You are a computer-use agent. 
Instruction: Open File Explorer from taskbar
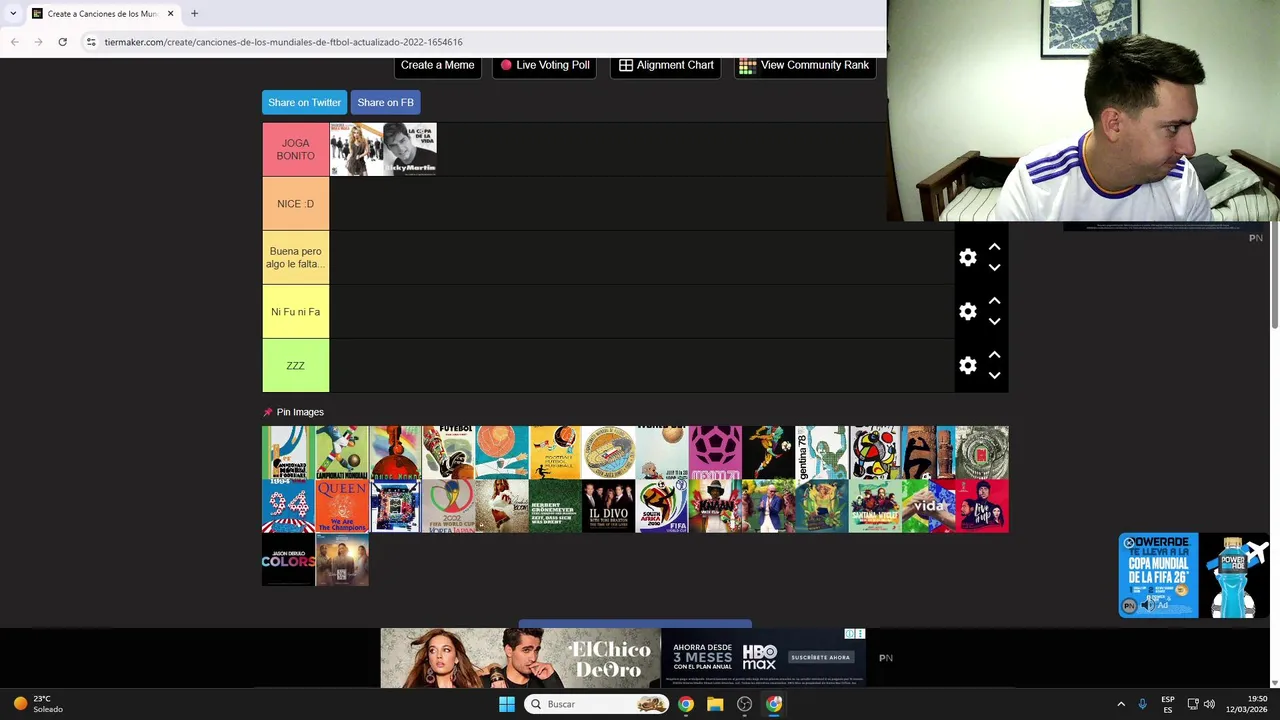715,704
